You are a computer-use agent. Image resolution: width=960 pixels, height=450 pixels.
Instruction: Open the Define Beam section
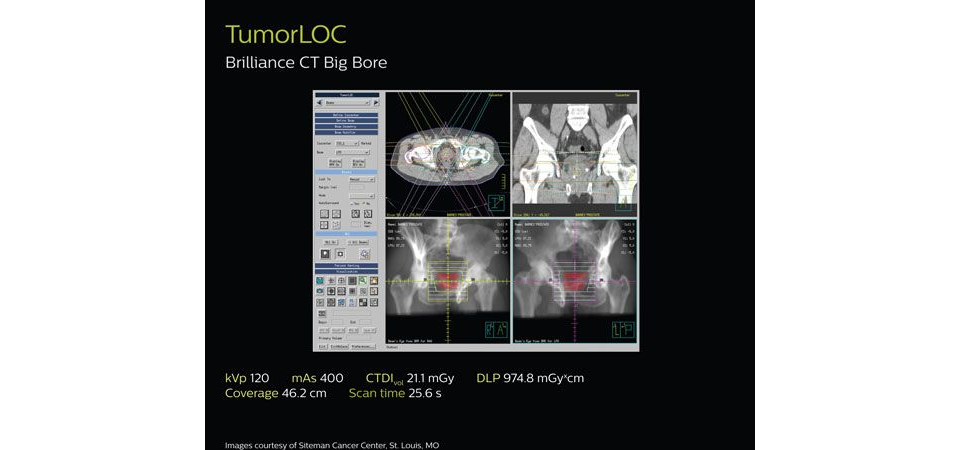pyautogui.click(x=347, y=120)
